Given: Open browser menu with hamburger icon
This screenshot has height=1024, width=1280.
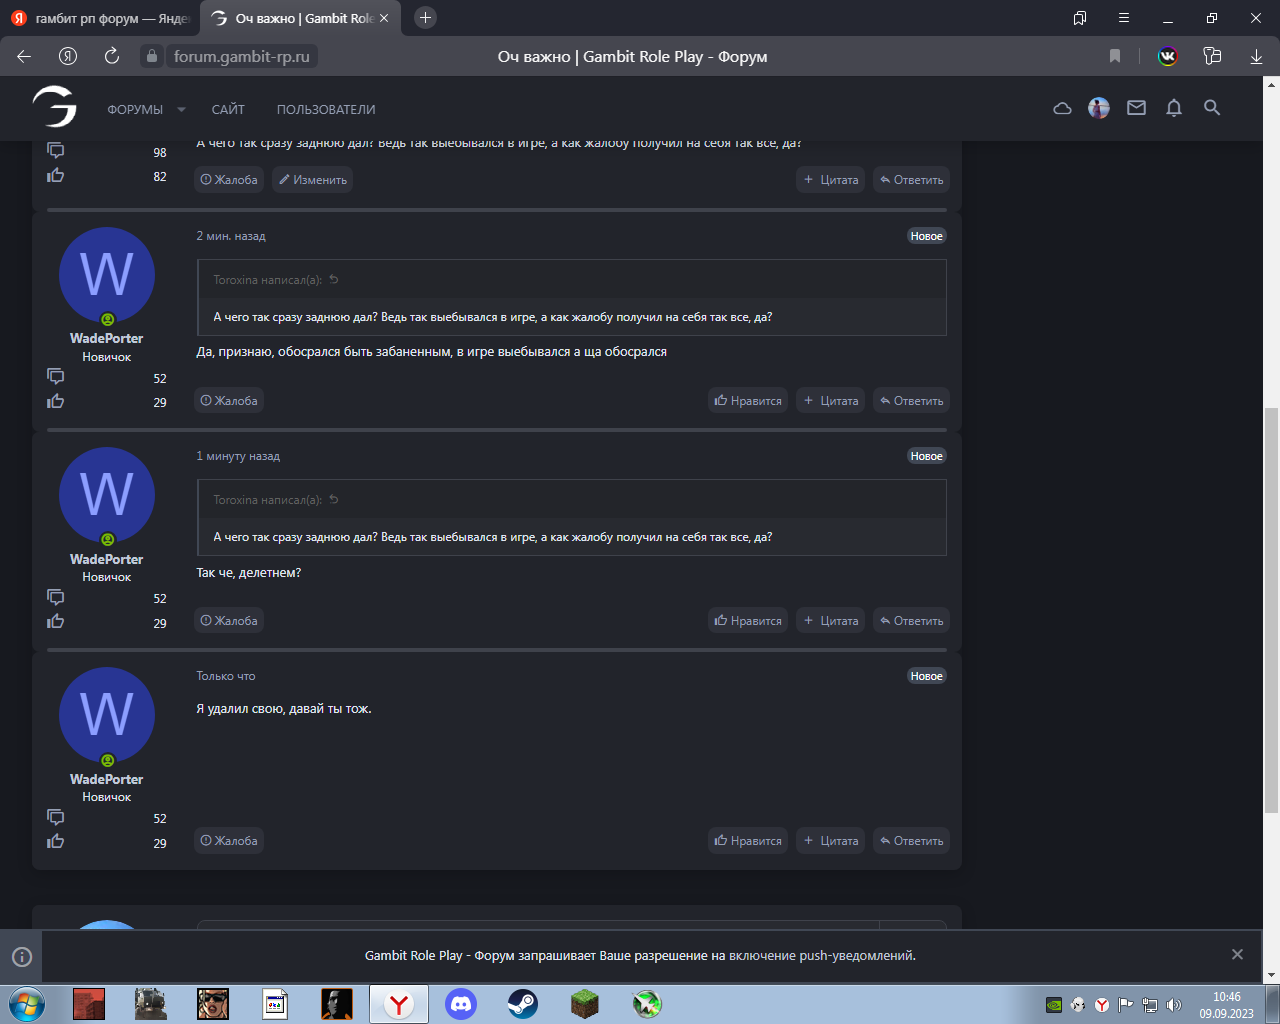Looking at the screenshot, I should (x=1124, y=18).
